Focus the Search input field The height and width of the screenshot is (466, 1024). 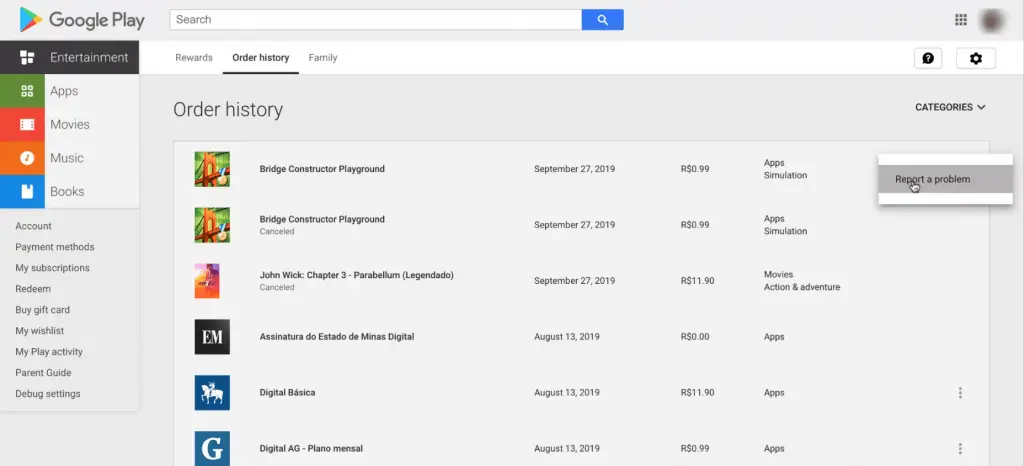pyautogui.click(x=376, y=20)
